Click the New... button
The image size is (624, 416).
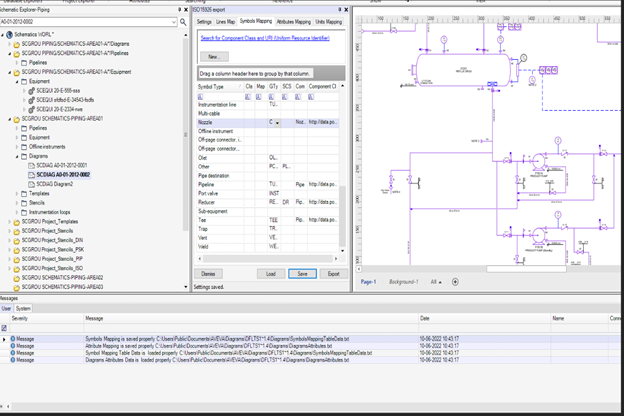click(214, 57)
